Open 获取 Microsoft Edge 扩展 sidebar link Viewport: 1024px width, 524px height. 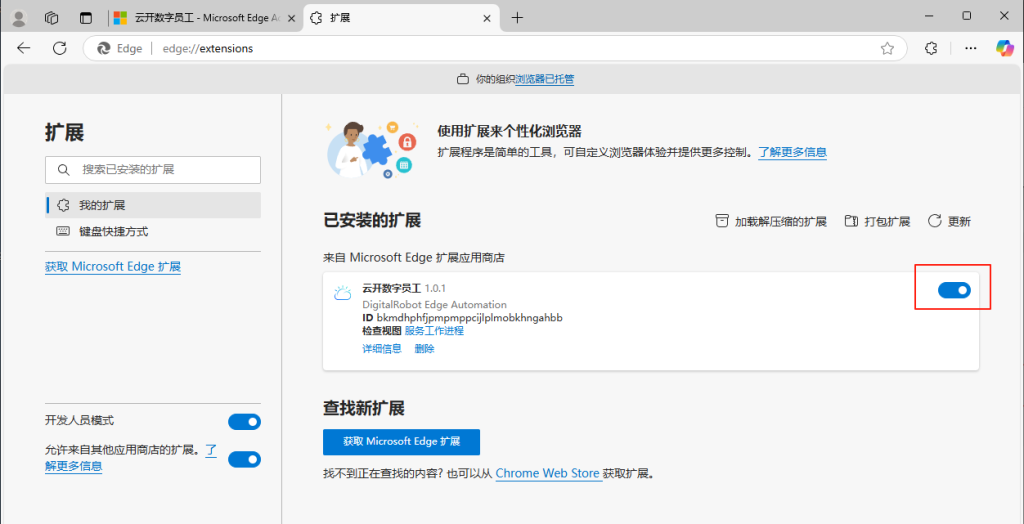(x=113, y=267)
